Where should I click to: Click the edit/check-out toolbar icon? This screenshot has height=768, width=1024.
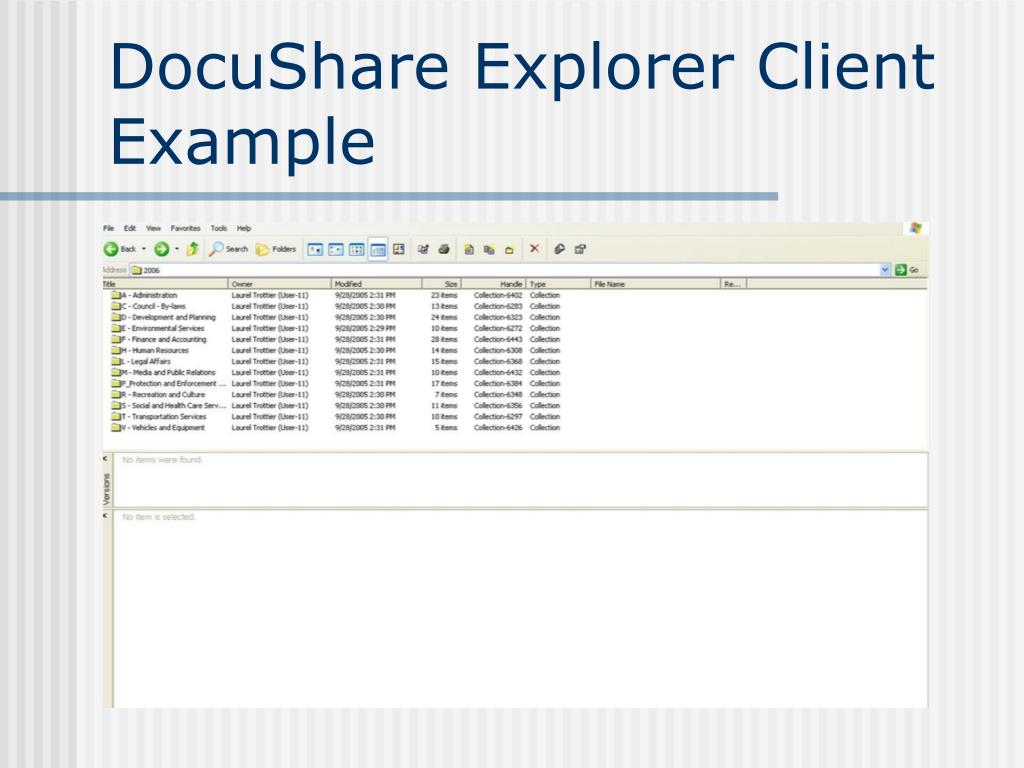tap(423, 249)
